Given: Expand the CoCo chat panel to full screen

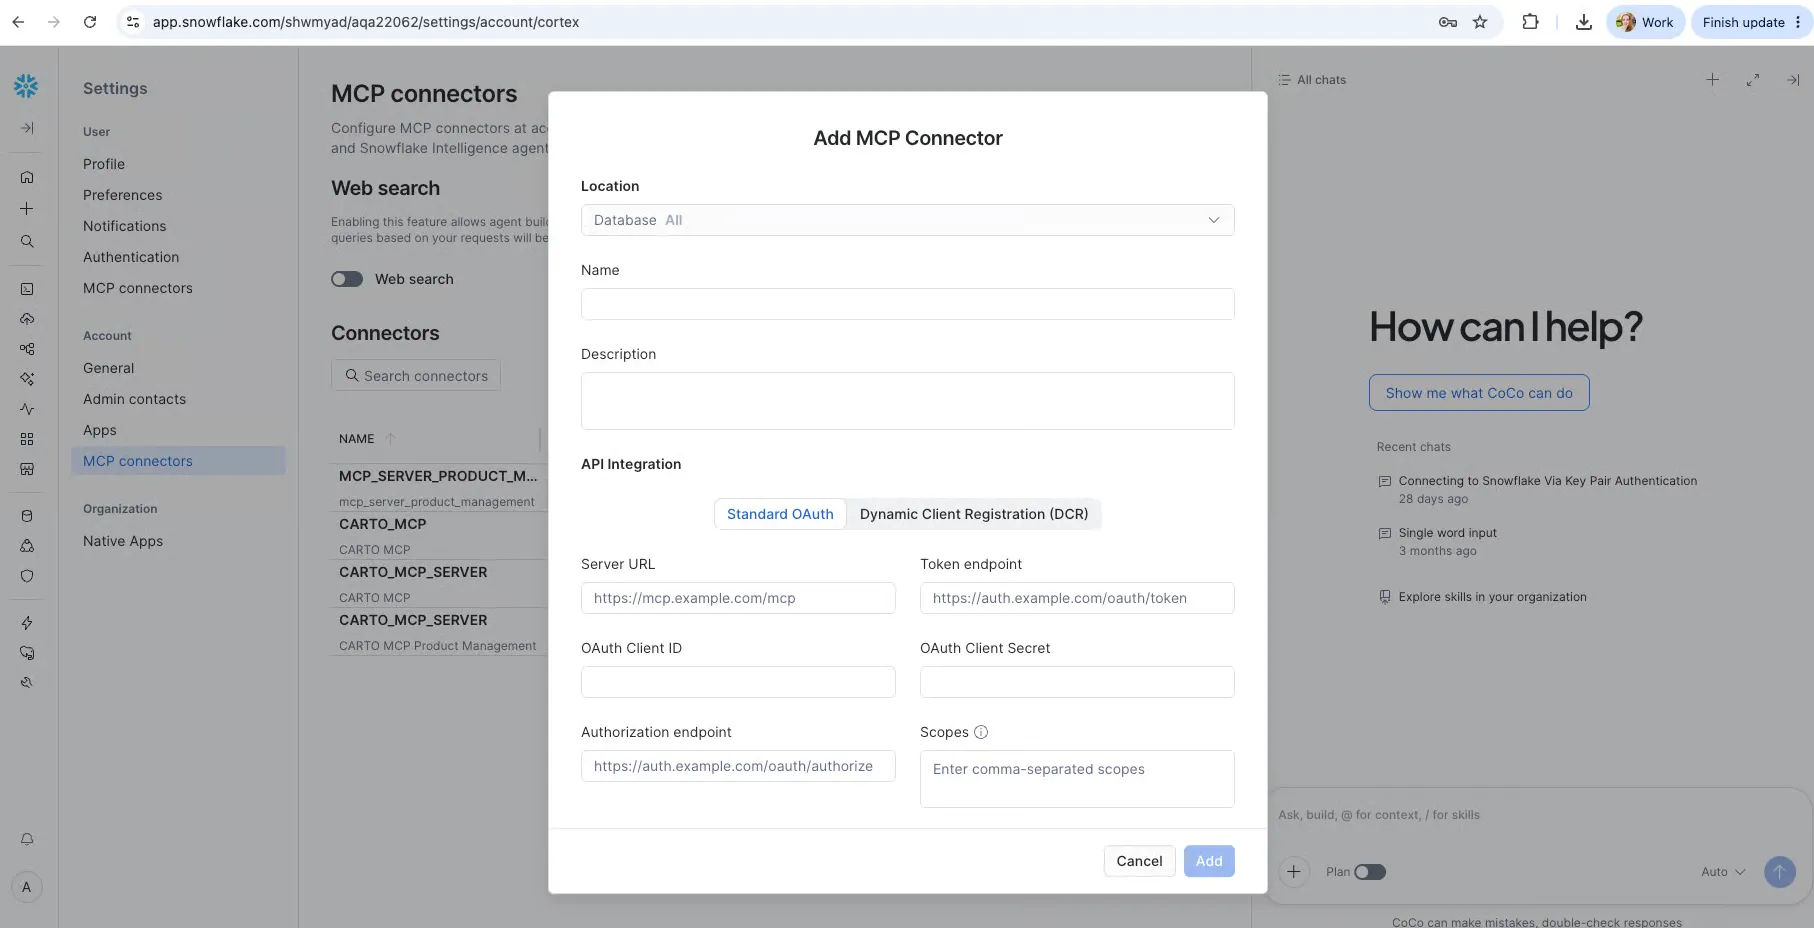Looking at the screenshot, I should pos(1752,79).
